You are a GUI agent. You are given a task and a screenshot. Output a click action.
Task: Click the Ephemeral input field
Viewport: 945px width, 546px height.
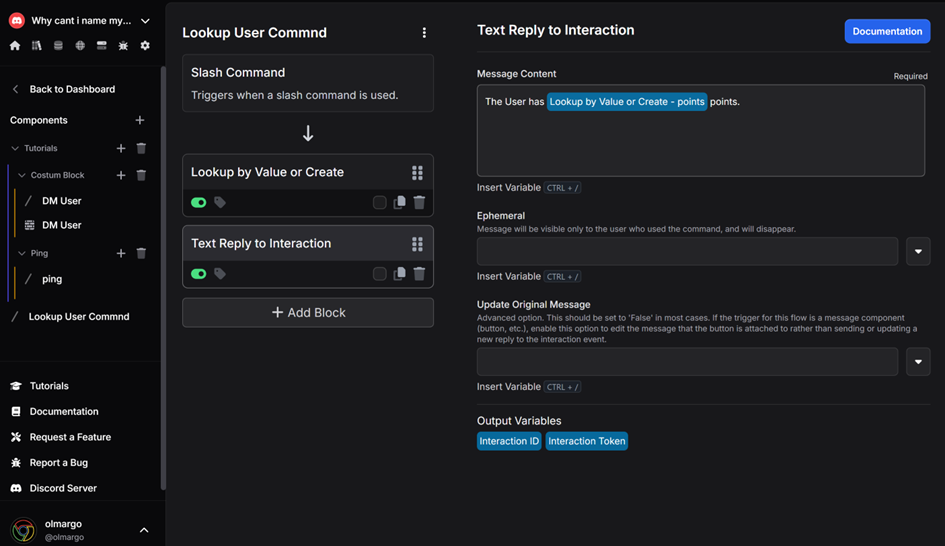coord(687,251)
